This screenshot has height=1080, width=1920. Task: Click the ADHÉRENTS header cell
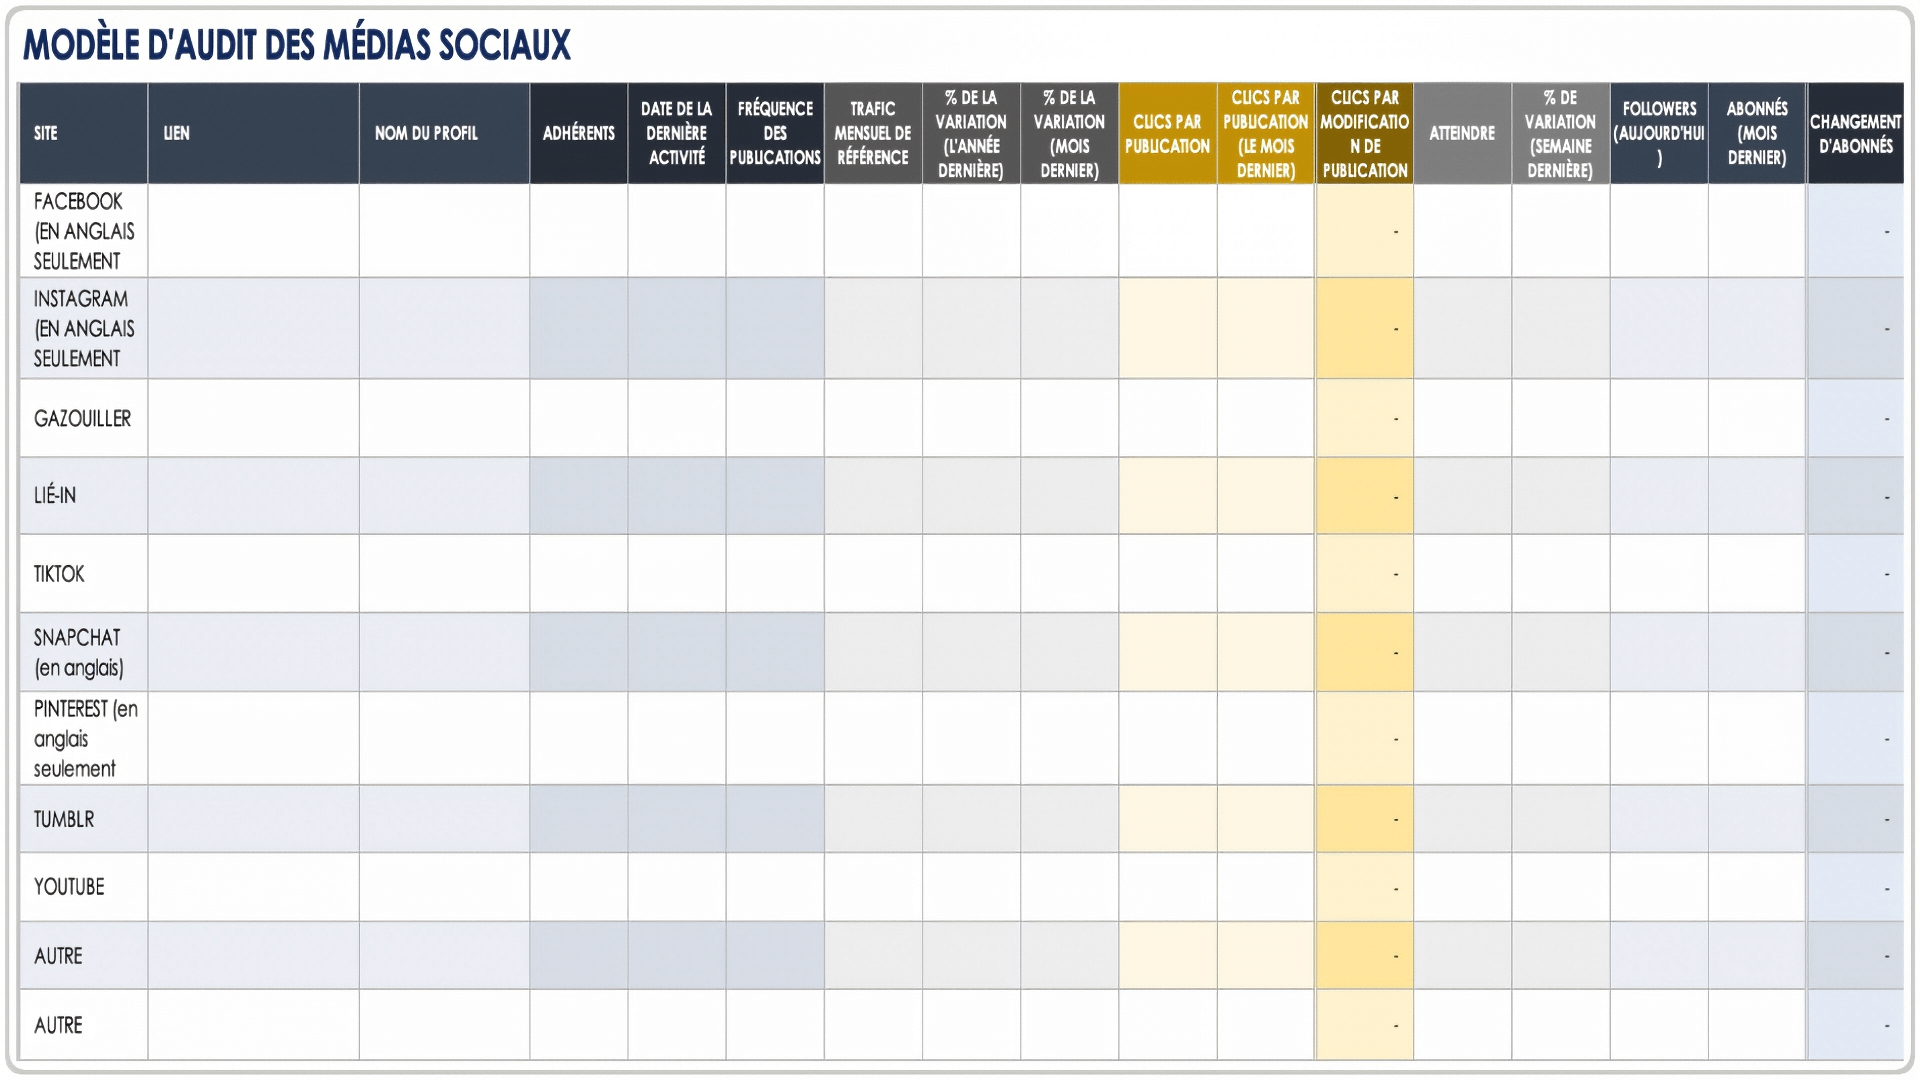click(x=579, y=133)
